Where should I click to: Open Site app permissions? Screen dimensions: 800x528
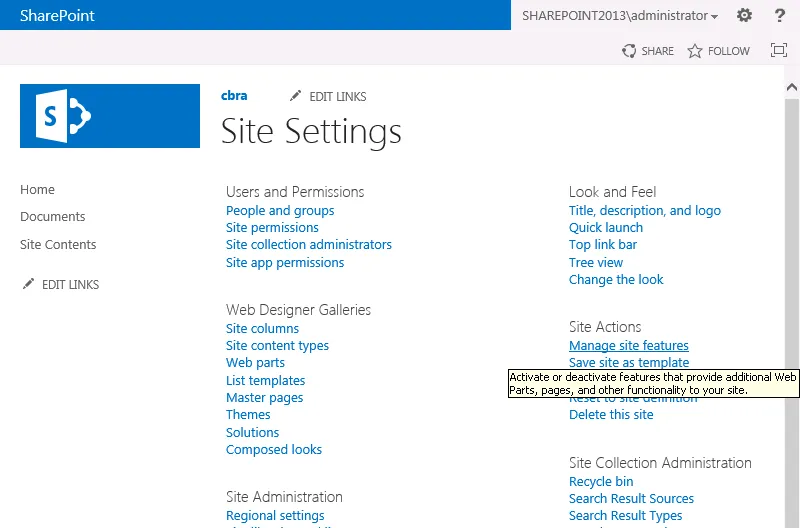pos(285,262)
